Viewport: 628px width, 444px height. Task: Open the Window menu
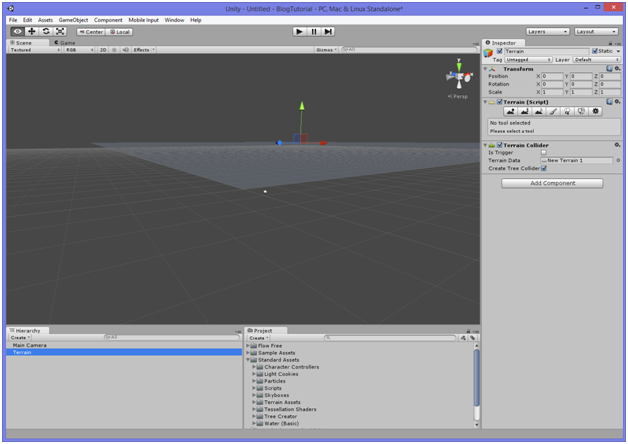click(x=174, y=20)
